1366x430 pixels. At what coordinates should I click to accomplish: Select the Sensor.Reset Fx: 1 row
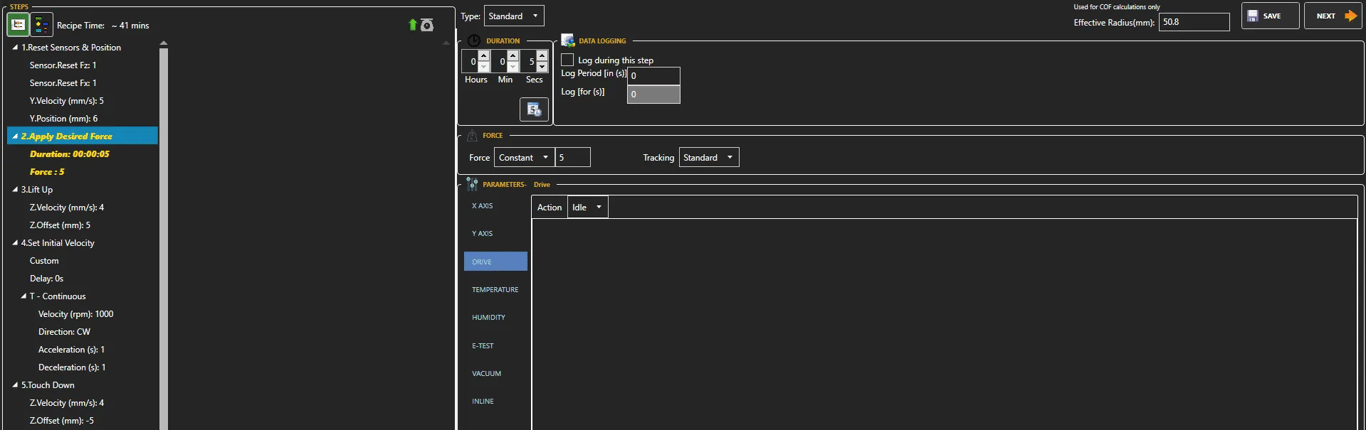(63, 83)
